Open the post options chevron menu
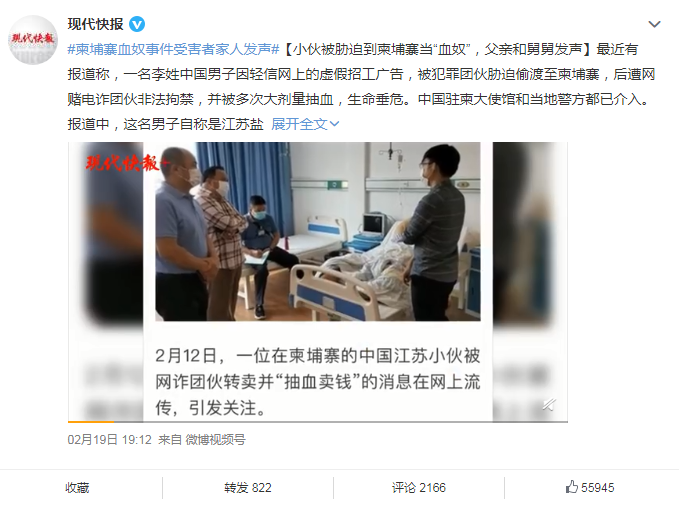Image resolution: width=679 pixels, height=506 pixels. (x=654, y=24)
